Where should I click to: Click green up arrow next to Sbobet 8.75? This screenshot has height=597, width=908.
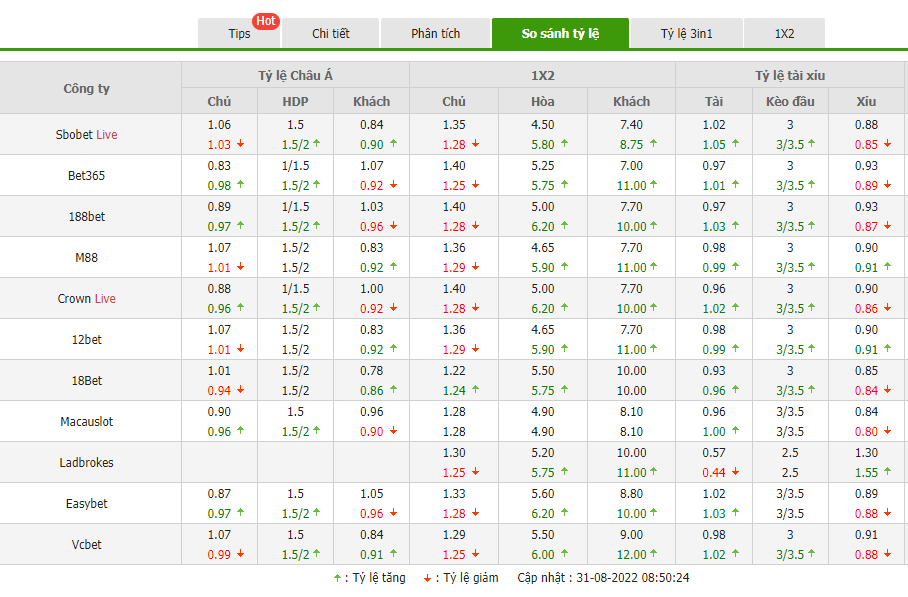(653, 144)
